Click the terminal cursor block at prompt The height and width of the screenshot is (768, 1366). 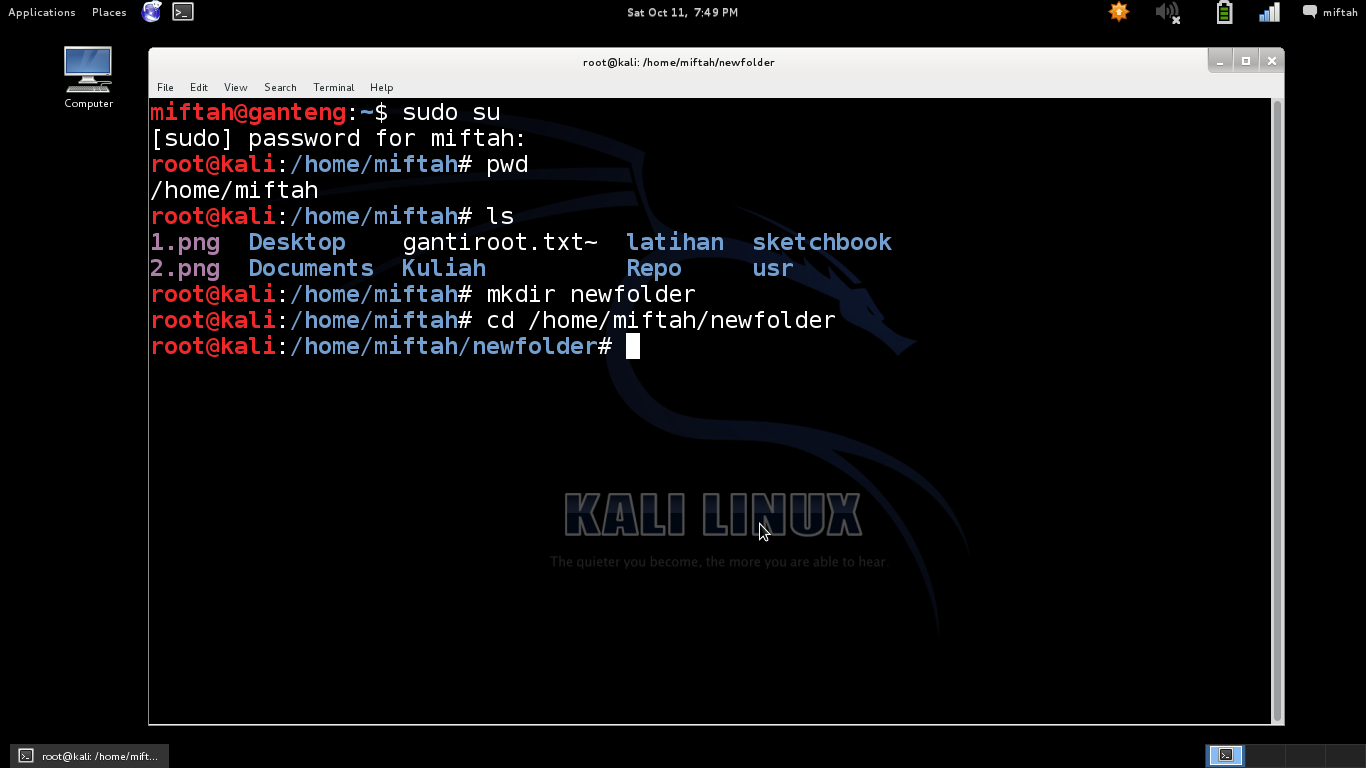[633, 346]
